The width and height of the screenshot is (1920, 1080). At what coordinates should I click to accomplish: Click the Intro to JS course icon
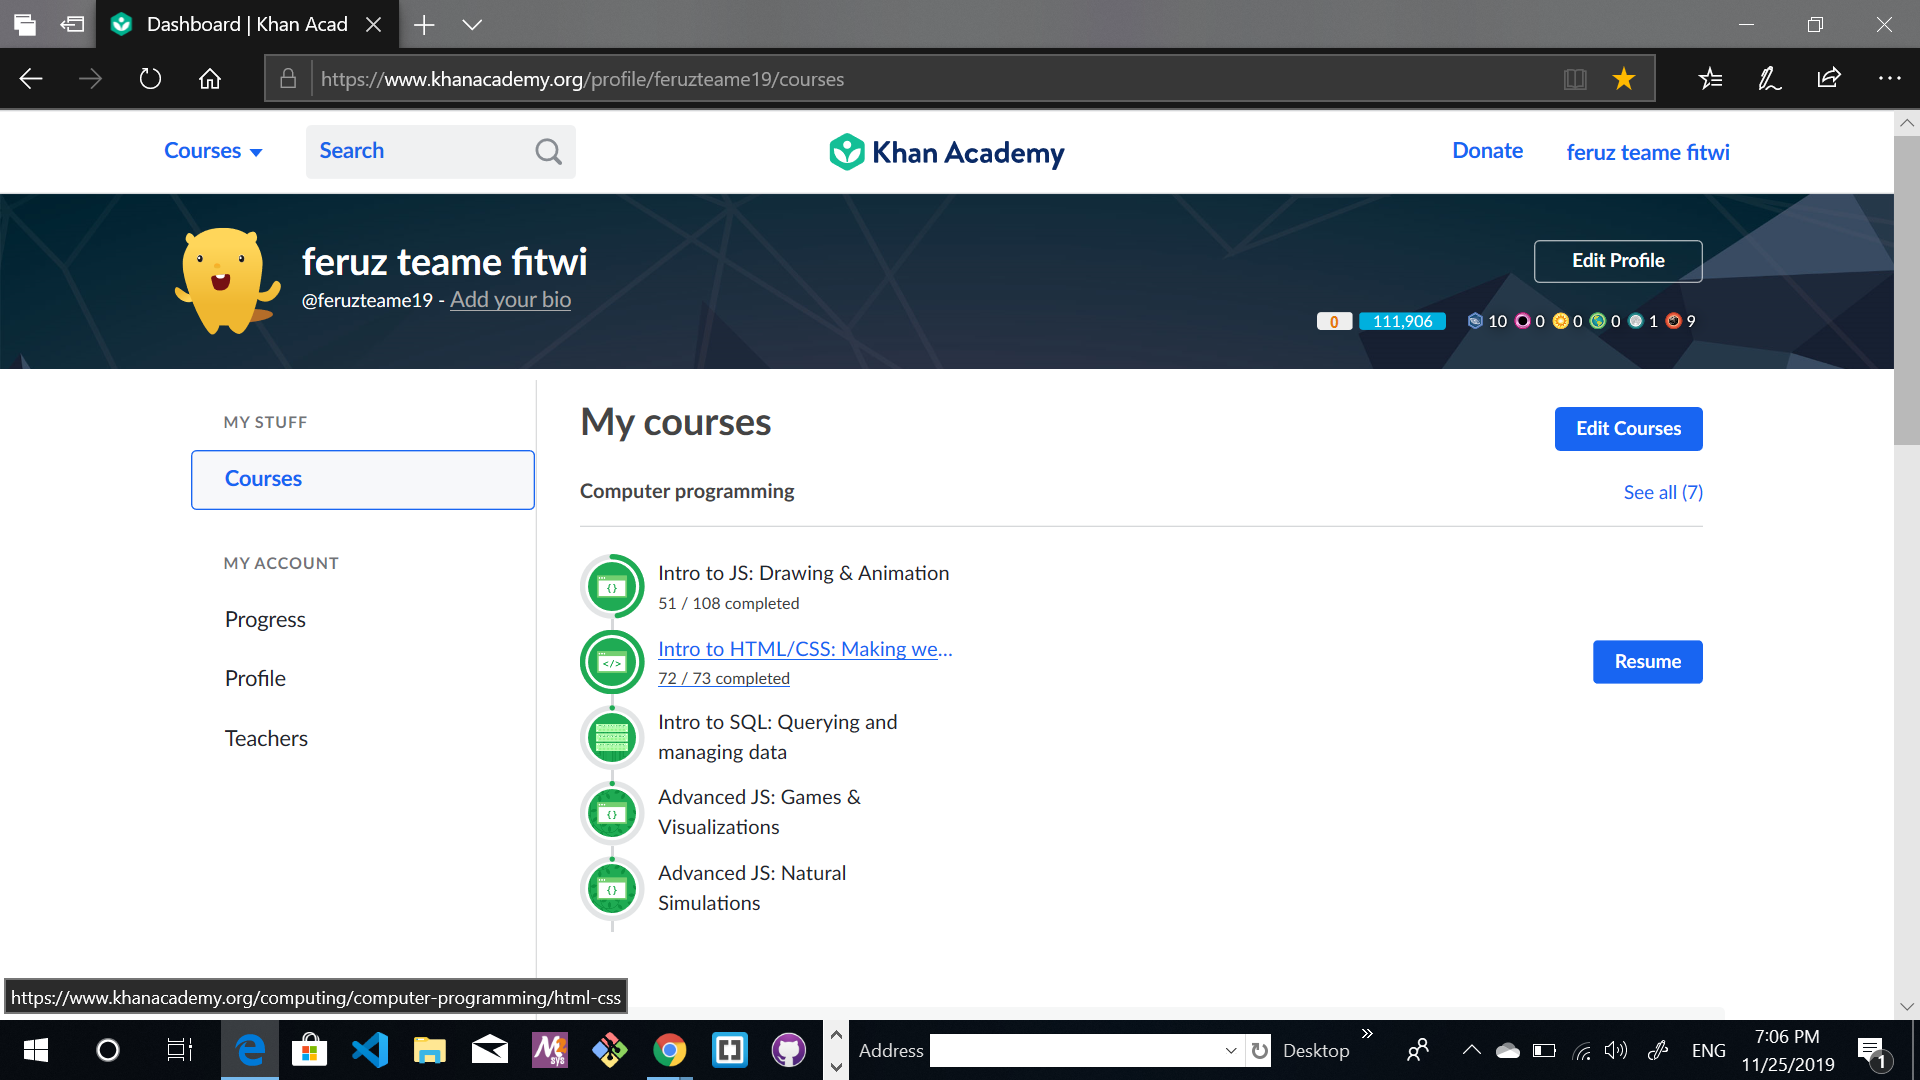pos(612,587)
